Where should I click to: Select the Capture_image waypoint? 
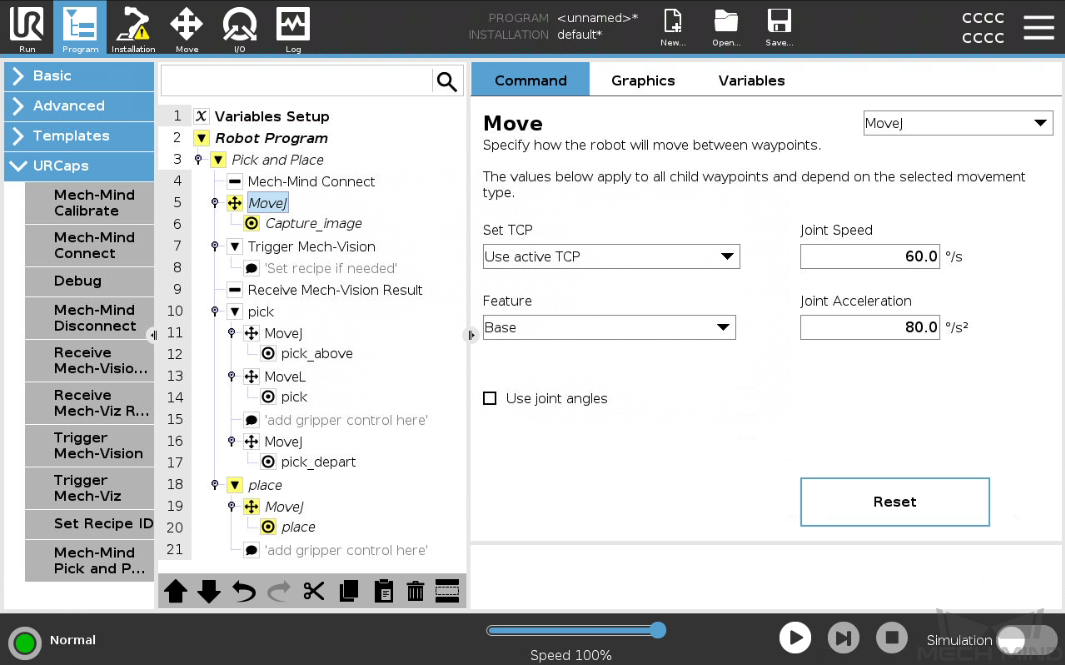point(313,223)
